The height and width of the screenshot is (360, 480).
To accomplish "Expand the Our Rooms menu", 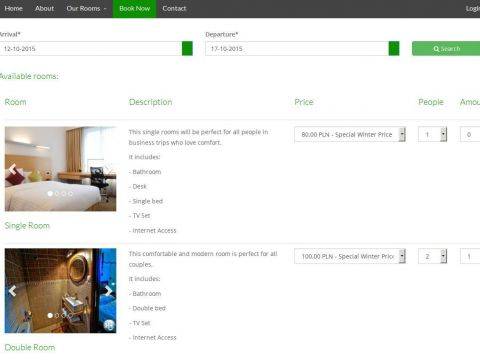I will coord(86,9).
